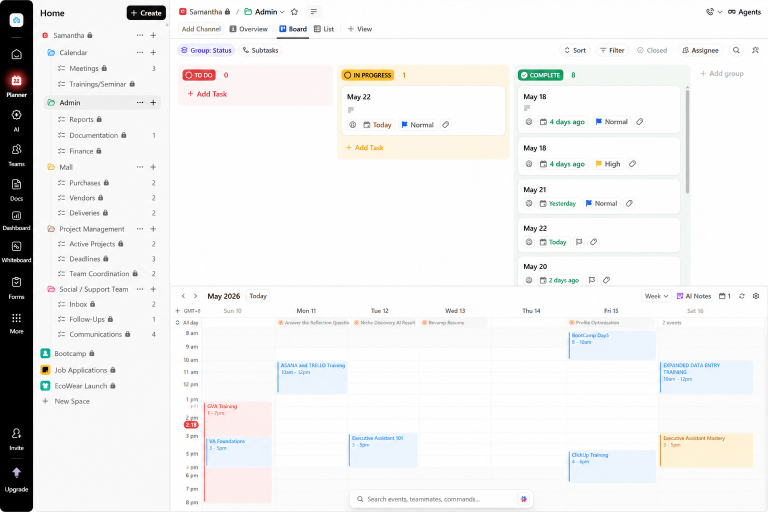Open the ASANA and TRELLO Training event

pyautogui.click(x=312, y=377)
